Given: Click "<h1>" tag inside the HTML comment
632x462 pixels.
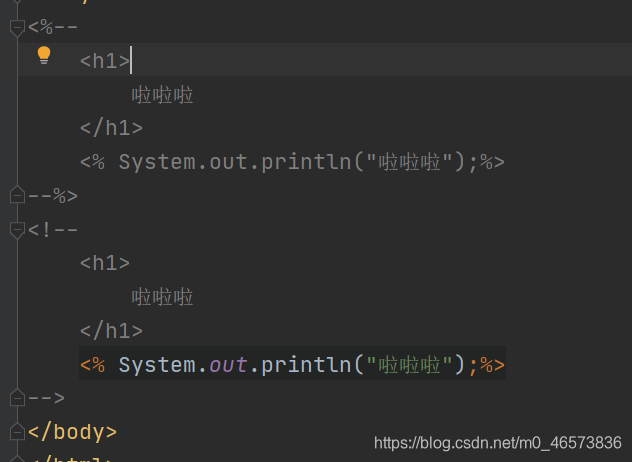Looking at the screenshot, I should click(105, 263).
